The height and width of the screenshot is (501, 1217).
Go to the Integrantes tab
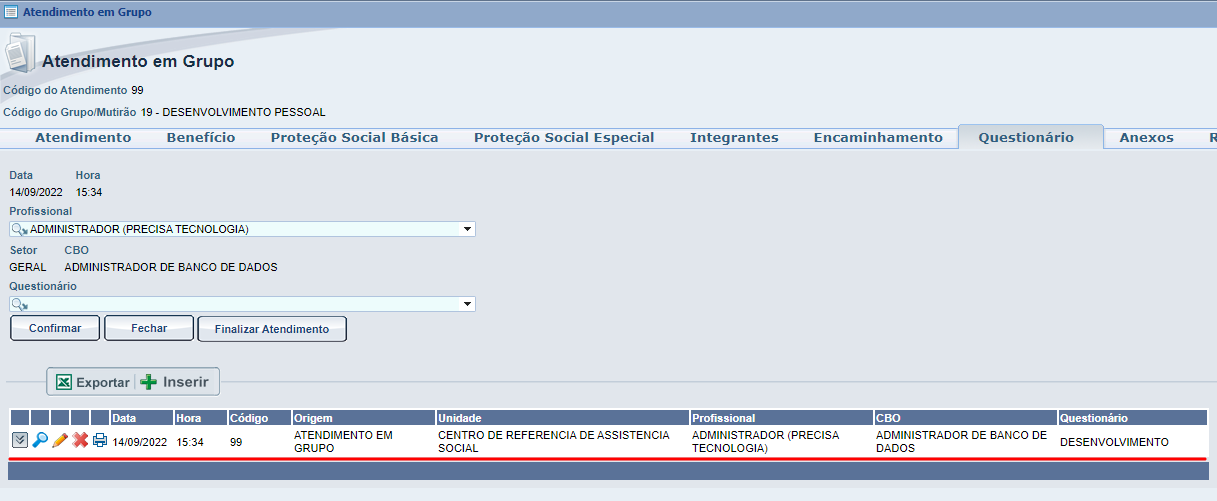tap(734, 138)
